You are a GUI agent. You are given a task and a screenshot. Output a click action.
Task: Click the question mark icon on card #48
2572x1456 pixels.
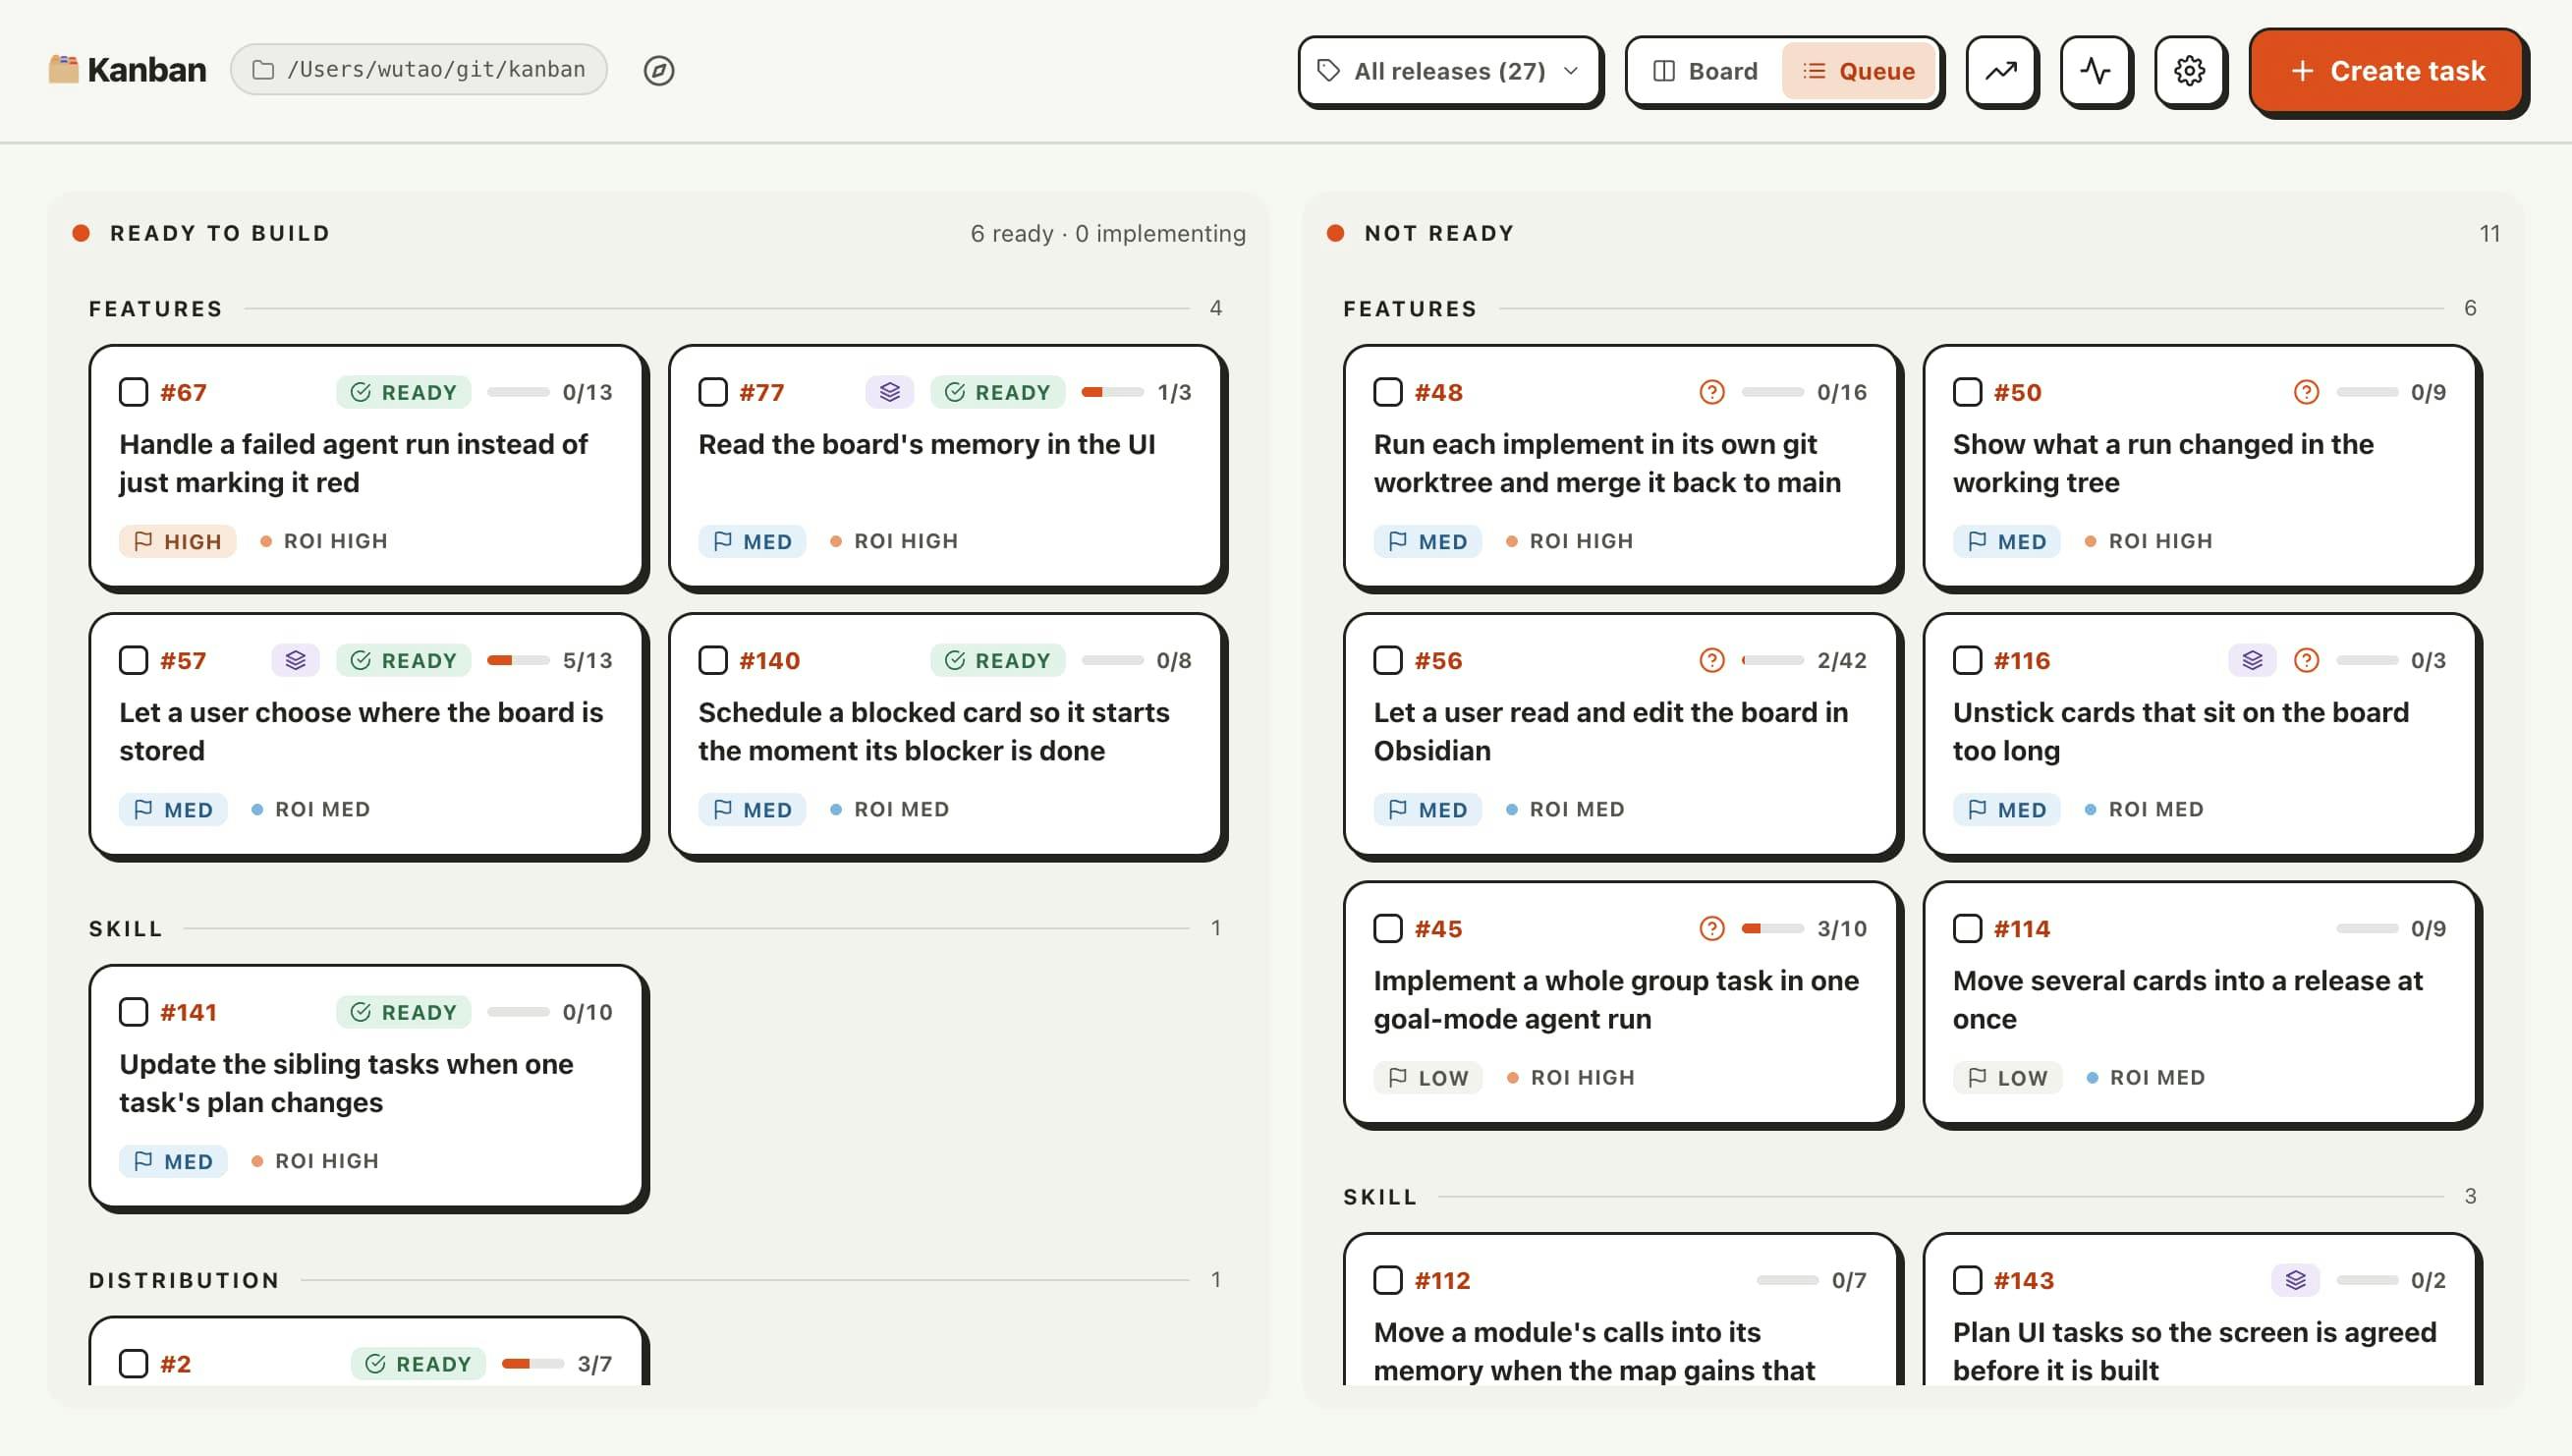(1712, 392)
